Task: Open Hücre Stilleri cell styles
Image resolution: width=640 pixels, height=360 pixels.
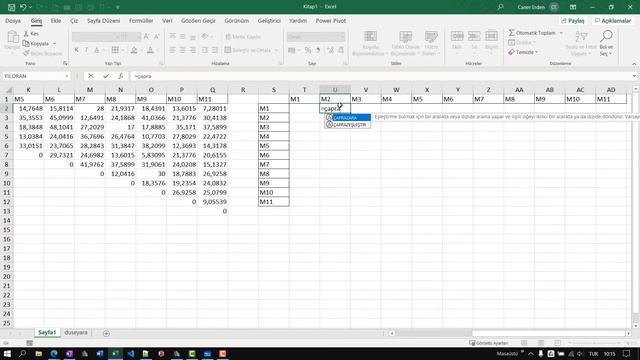Action: 431,43
